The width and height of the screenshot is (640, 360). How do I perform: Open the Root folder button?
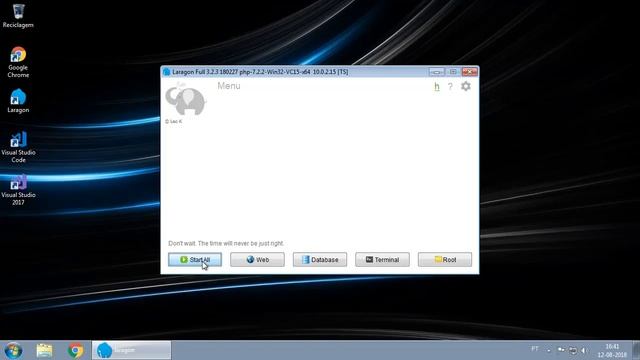point(445,260)
